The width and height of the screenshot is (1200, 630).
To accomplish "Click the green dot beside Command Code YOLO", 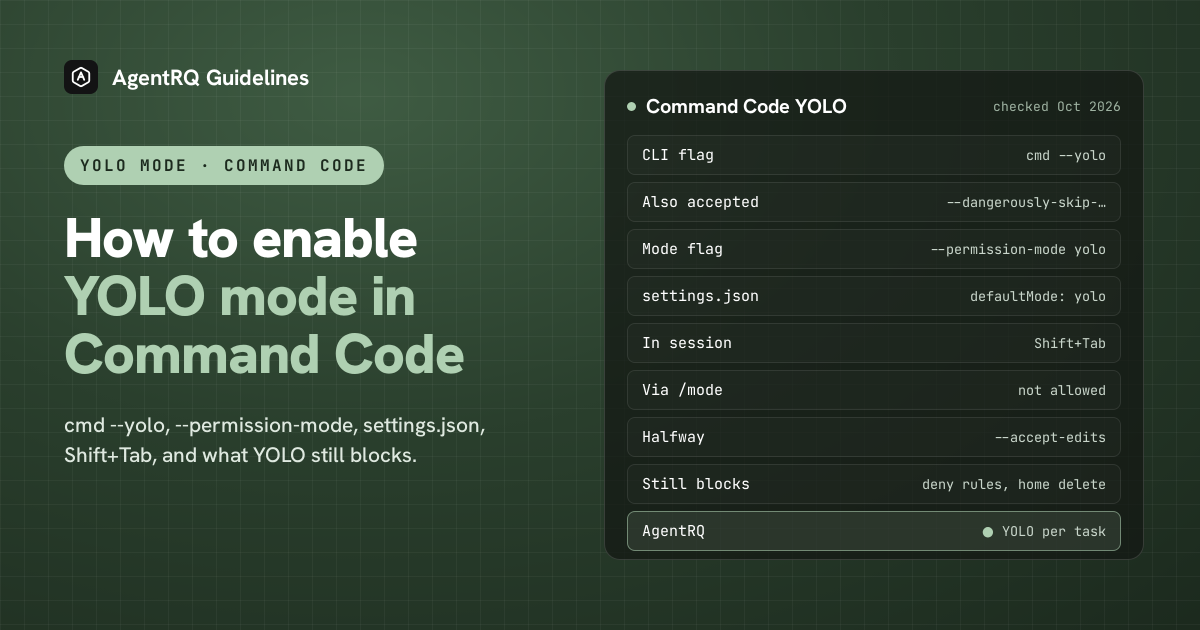I will pos(631,106).
